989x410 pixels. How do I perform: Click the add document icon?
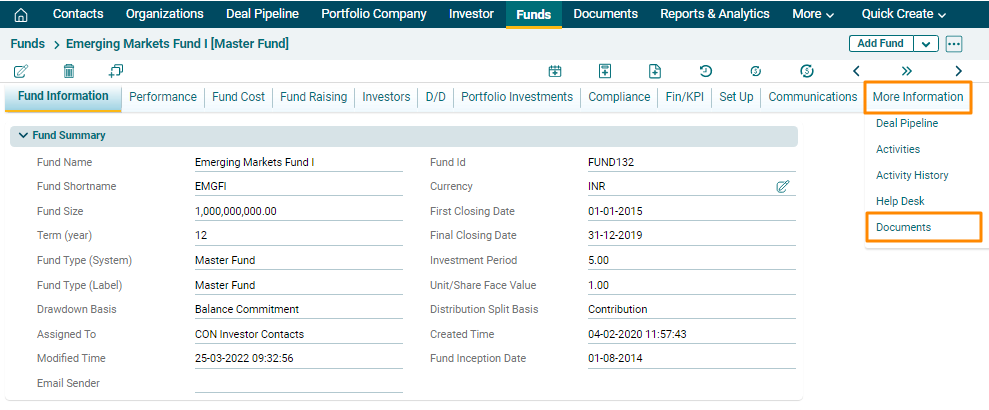[655, 71]
